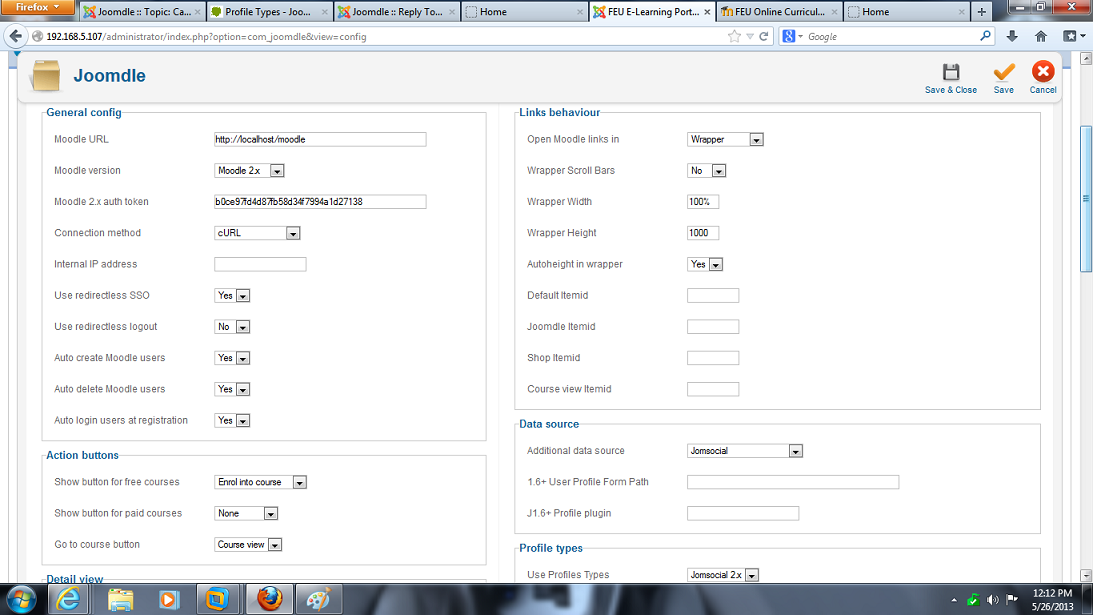
Task: Open the Additional data source Jomsocial dropdown
Action: [x=745, y=451]
